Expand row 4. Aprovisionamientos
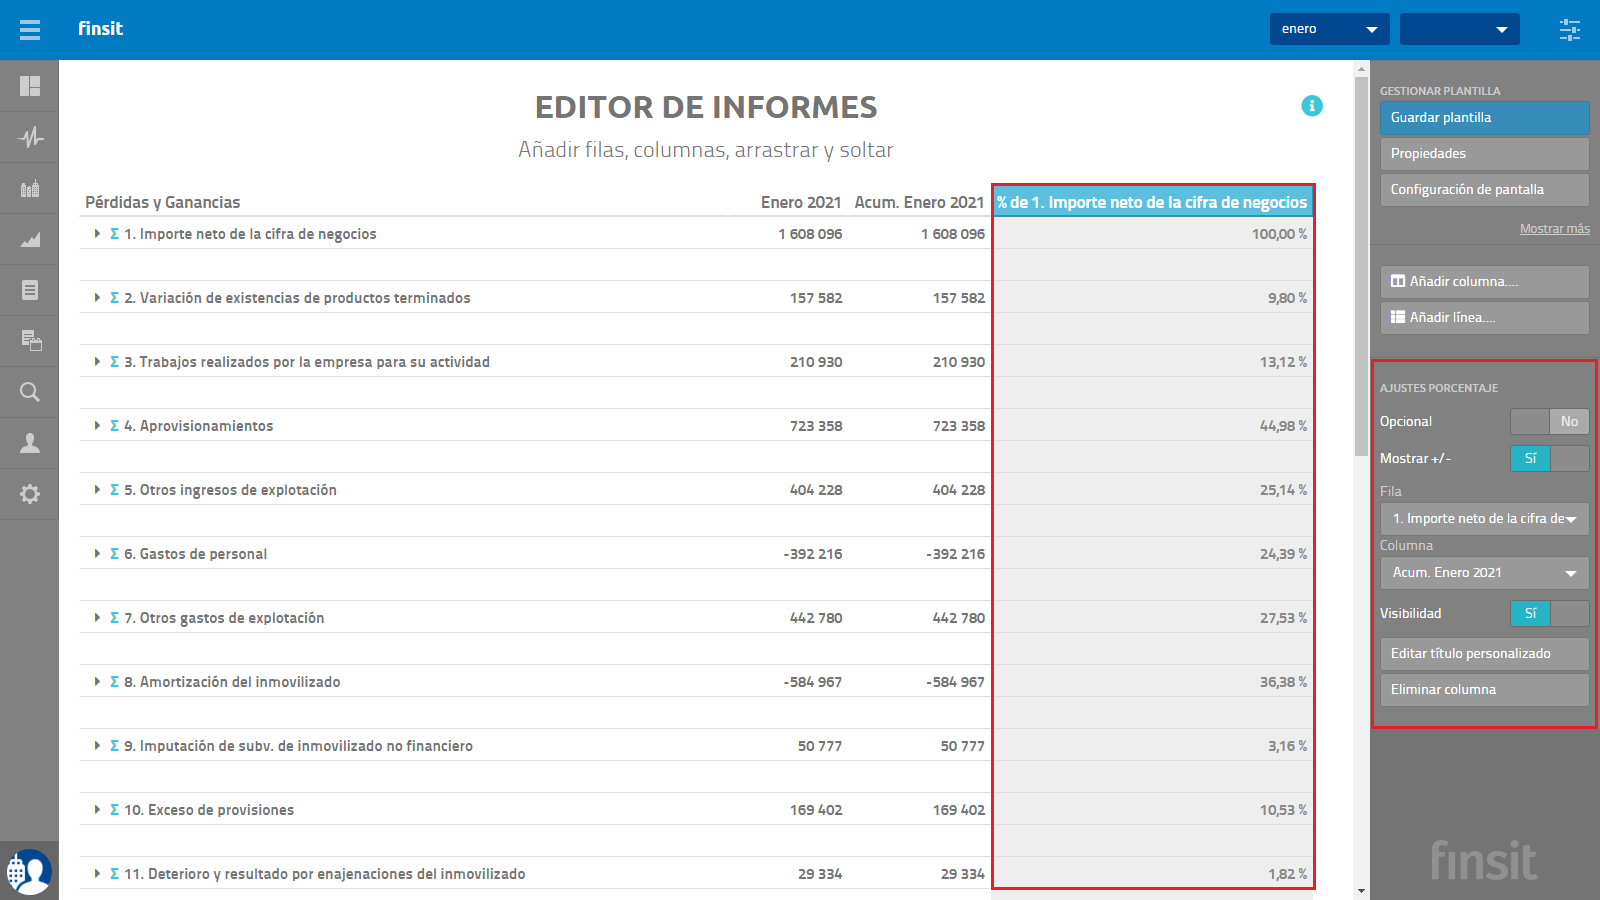This screenshot has height=900, width=1600. coord(97,426)
